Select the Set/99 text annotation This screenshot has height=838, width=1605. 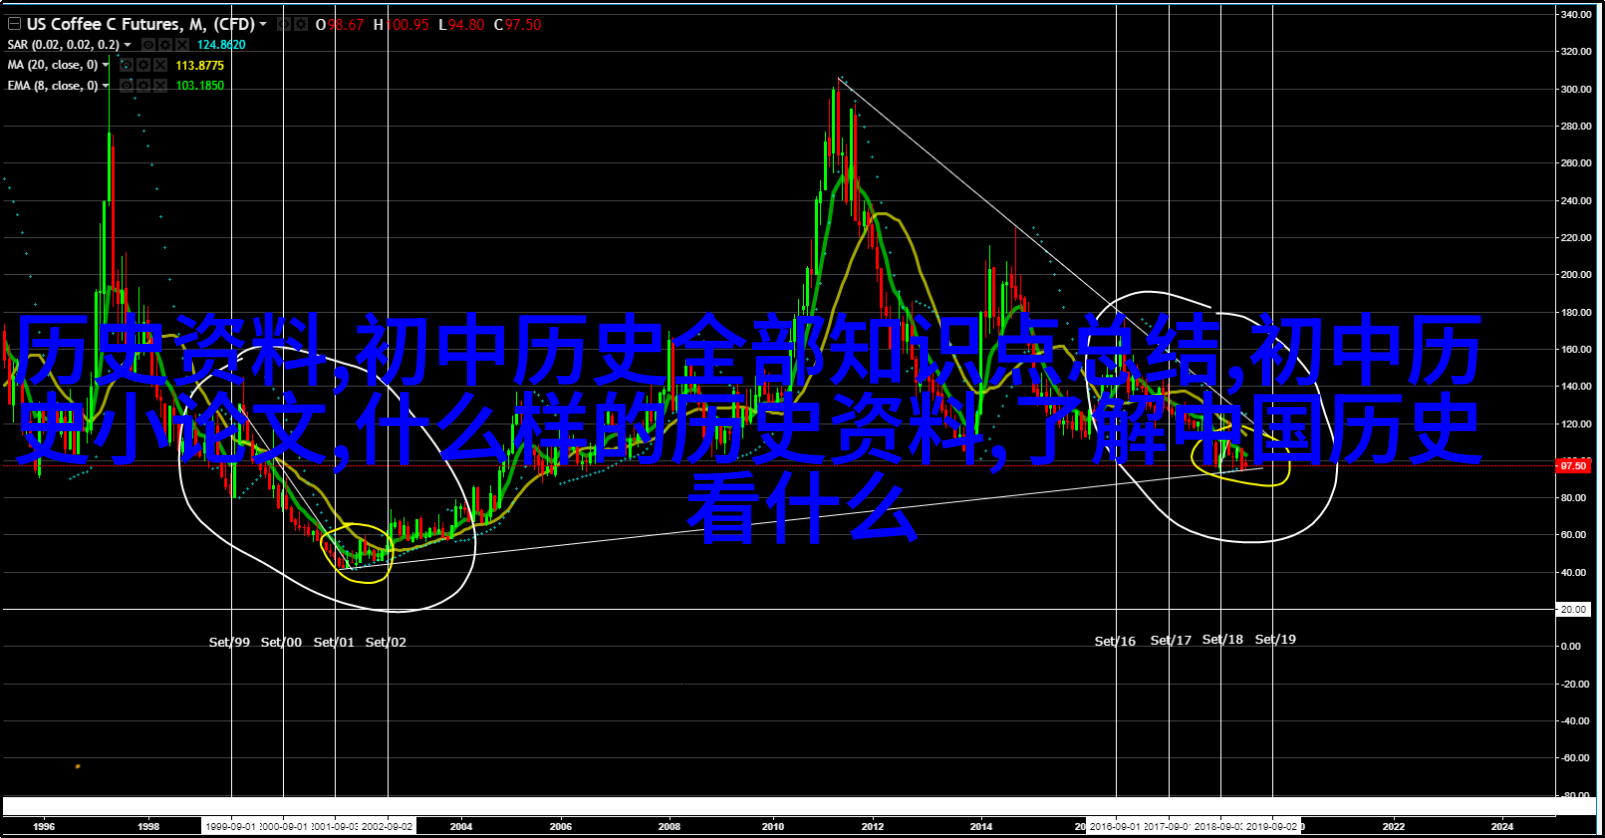tap(229, 642)
